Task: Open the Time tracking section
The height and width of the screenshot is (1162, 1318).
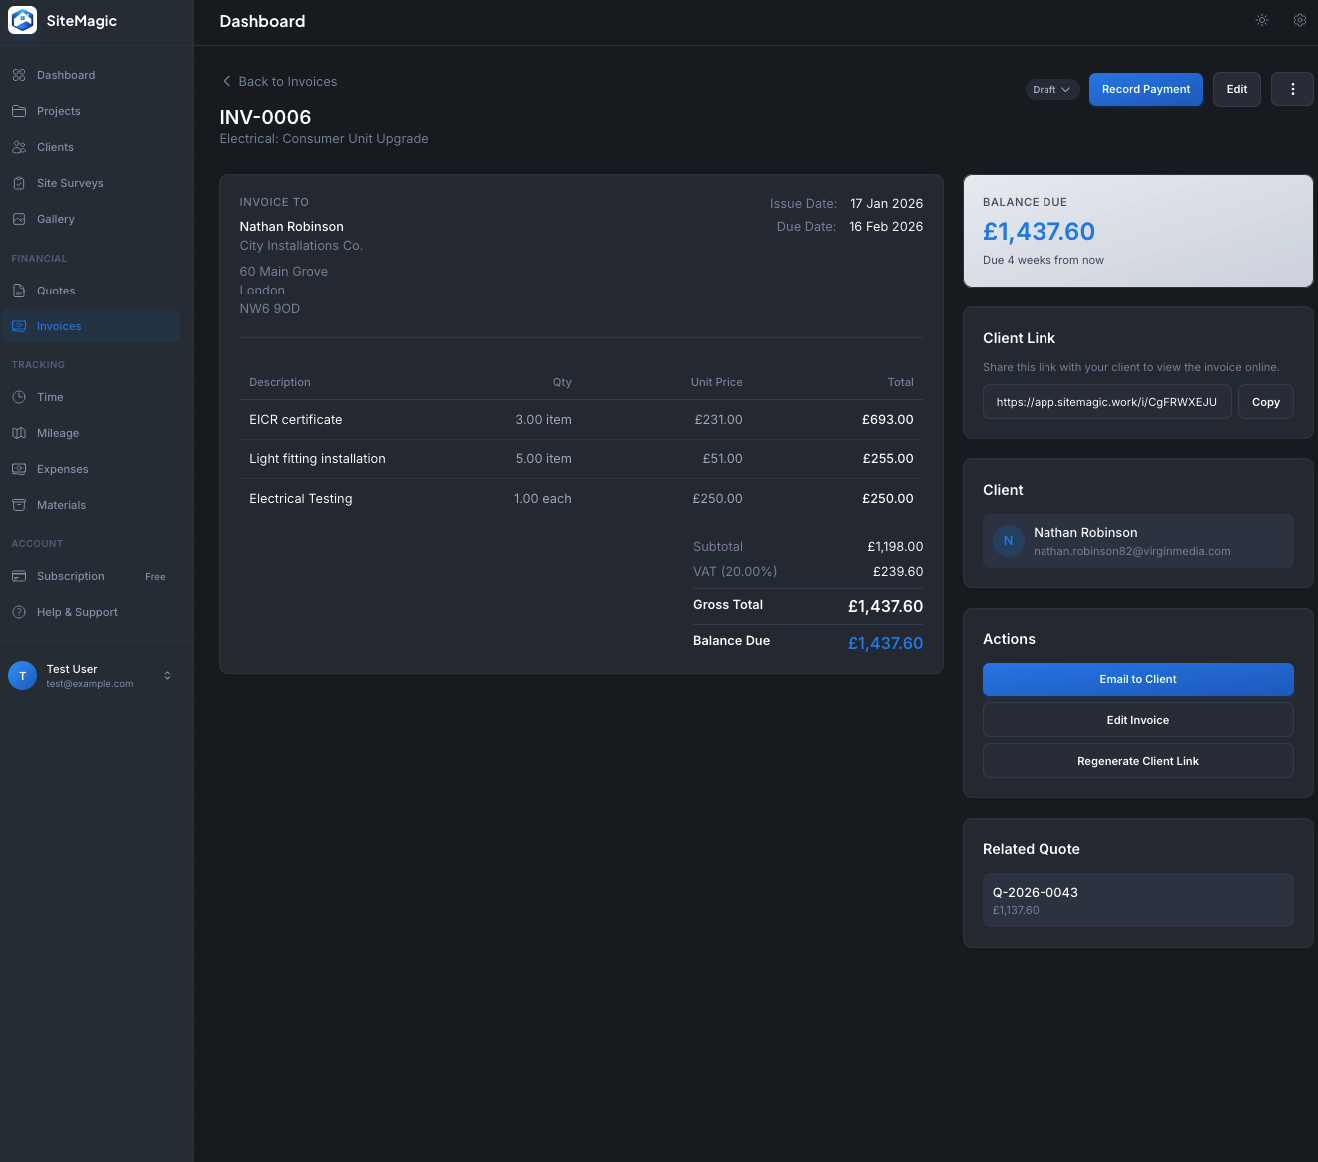Action: coord(48,397)
